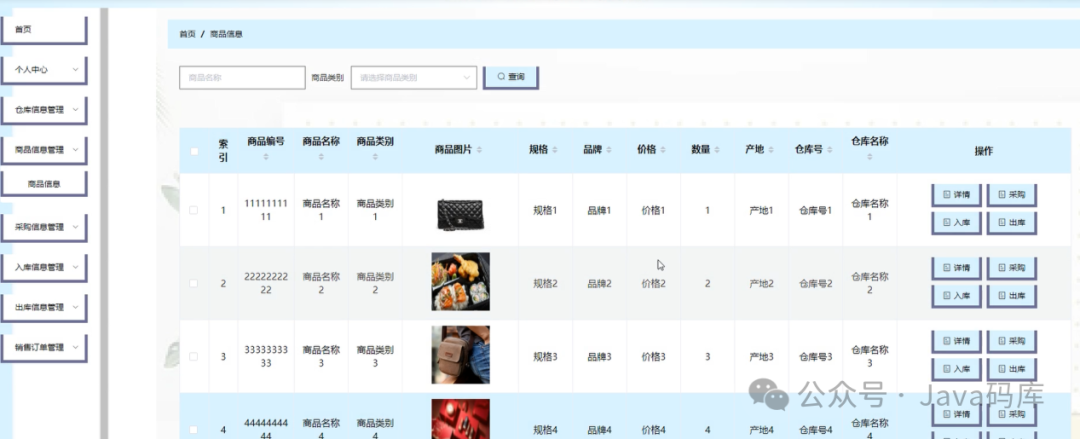Select checkbox for row 4
This screenshot has width=1080, height=439.
[194, 429]
